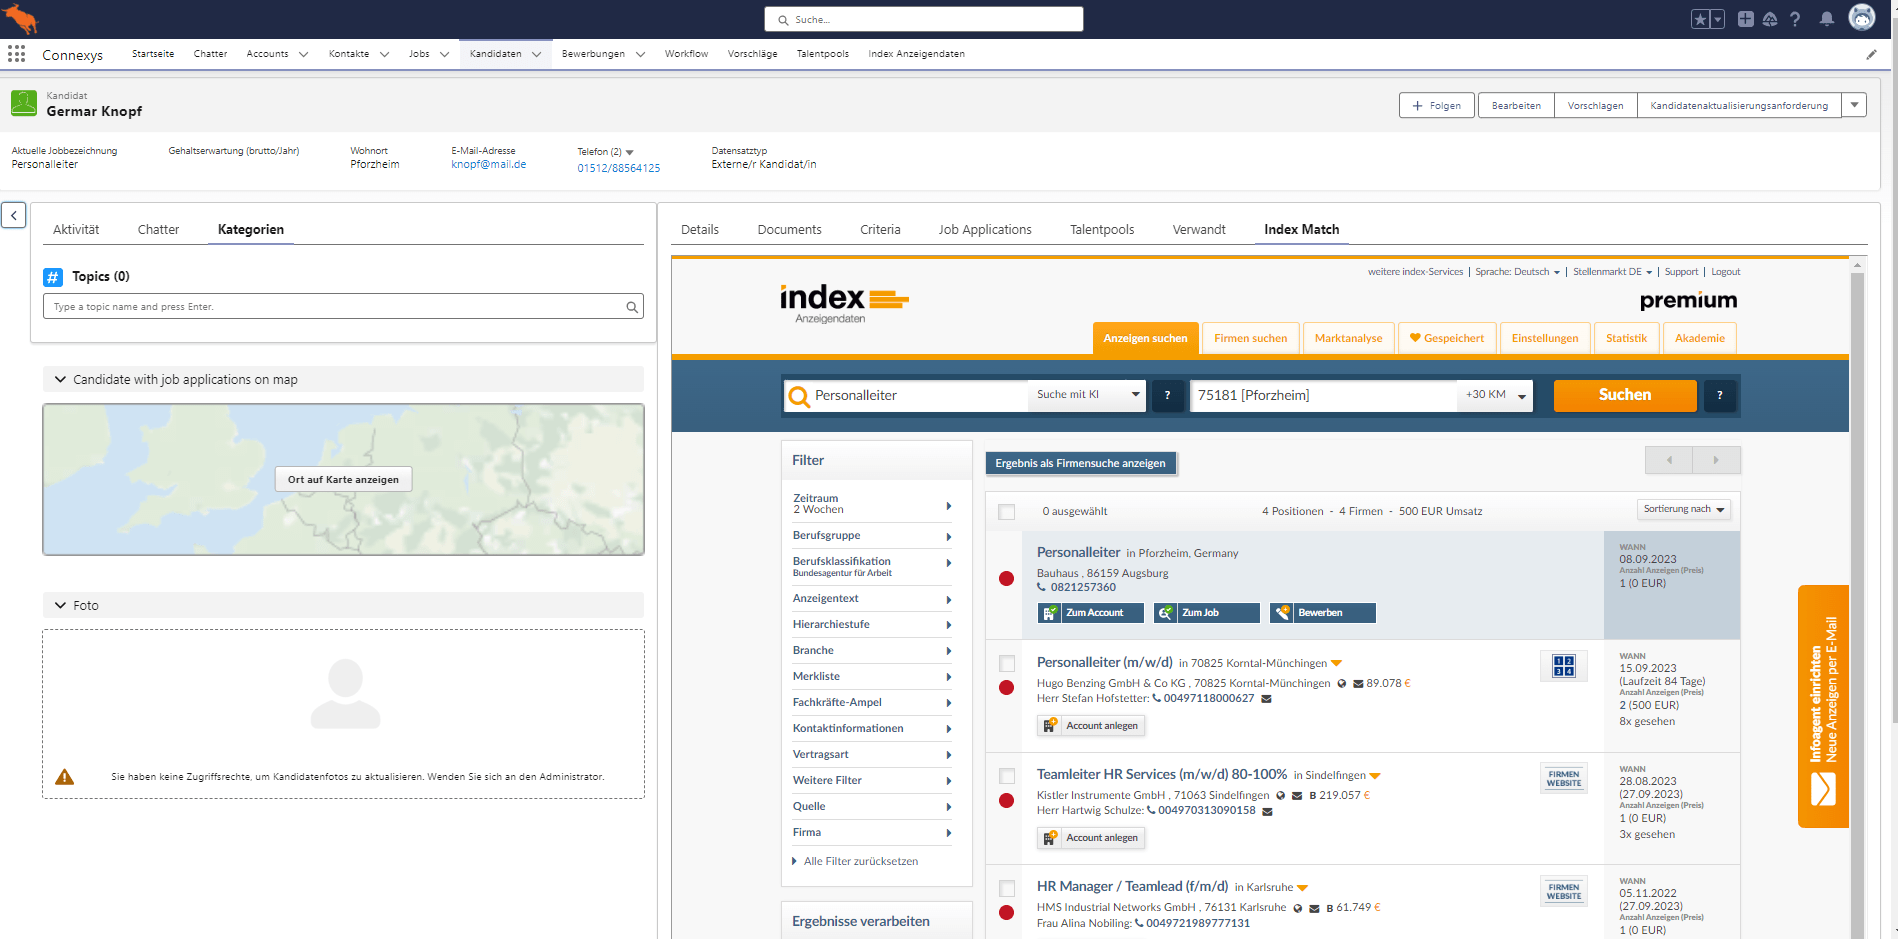Select the Hugo Benzing Personalleiter checkbox
Viewport: 1898px width, 939px height.
pos(1007,663)
